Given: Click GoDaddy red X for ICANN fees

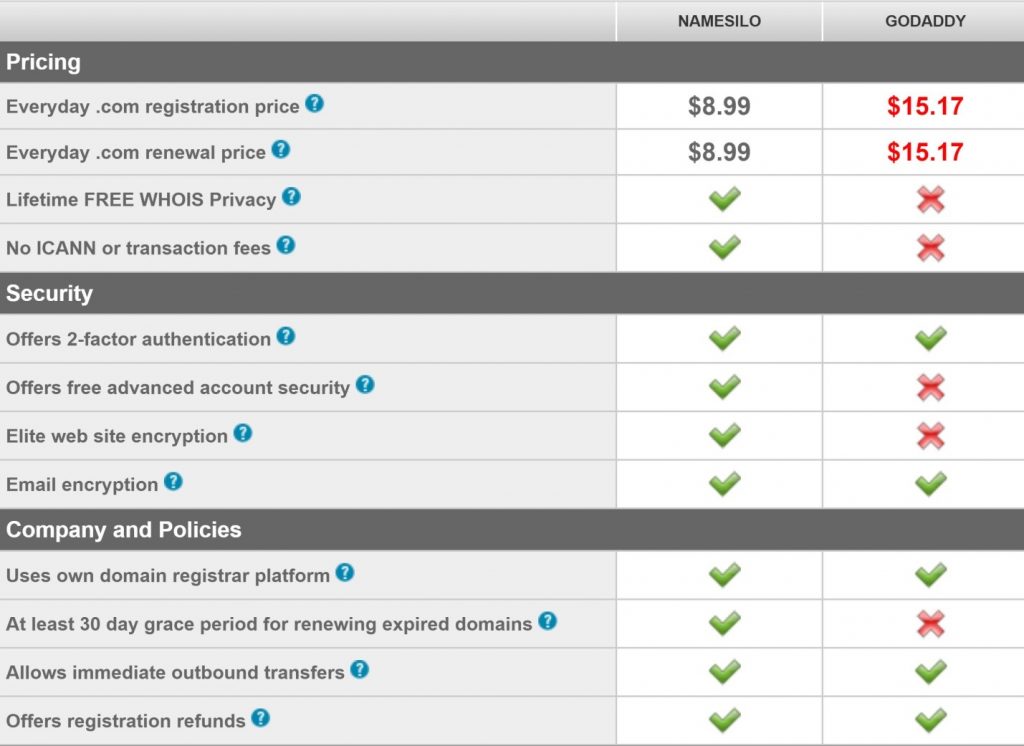Looking at the screenshot, I should coord(931,248).
